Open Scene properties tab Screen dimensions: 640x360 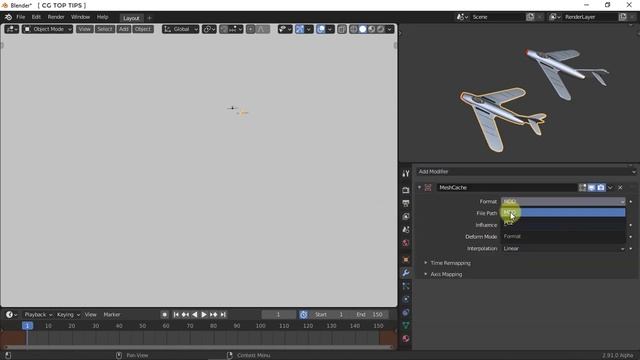click(x=406, y=230)
